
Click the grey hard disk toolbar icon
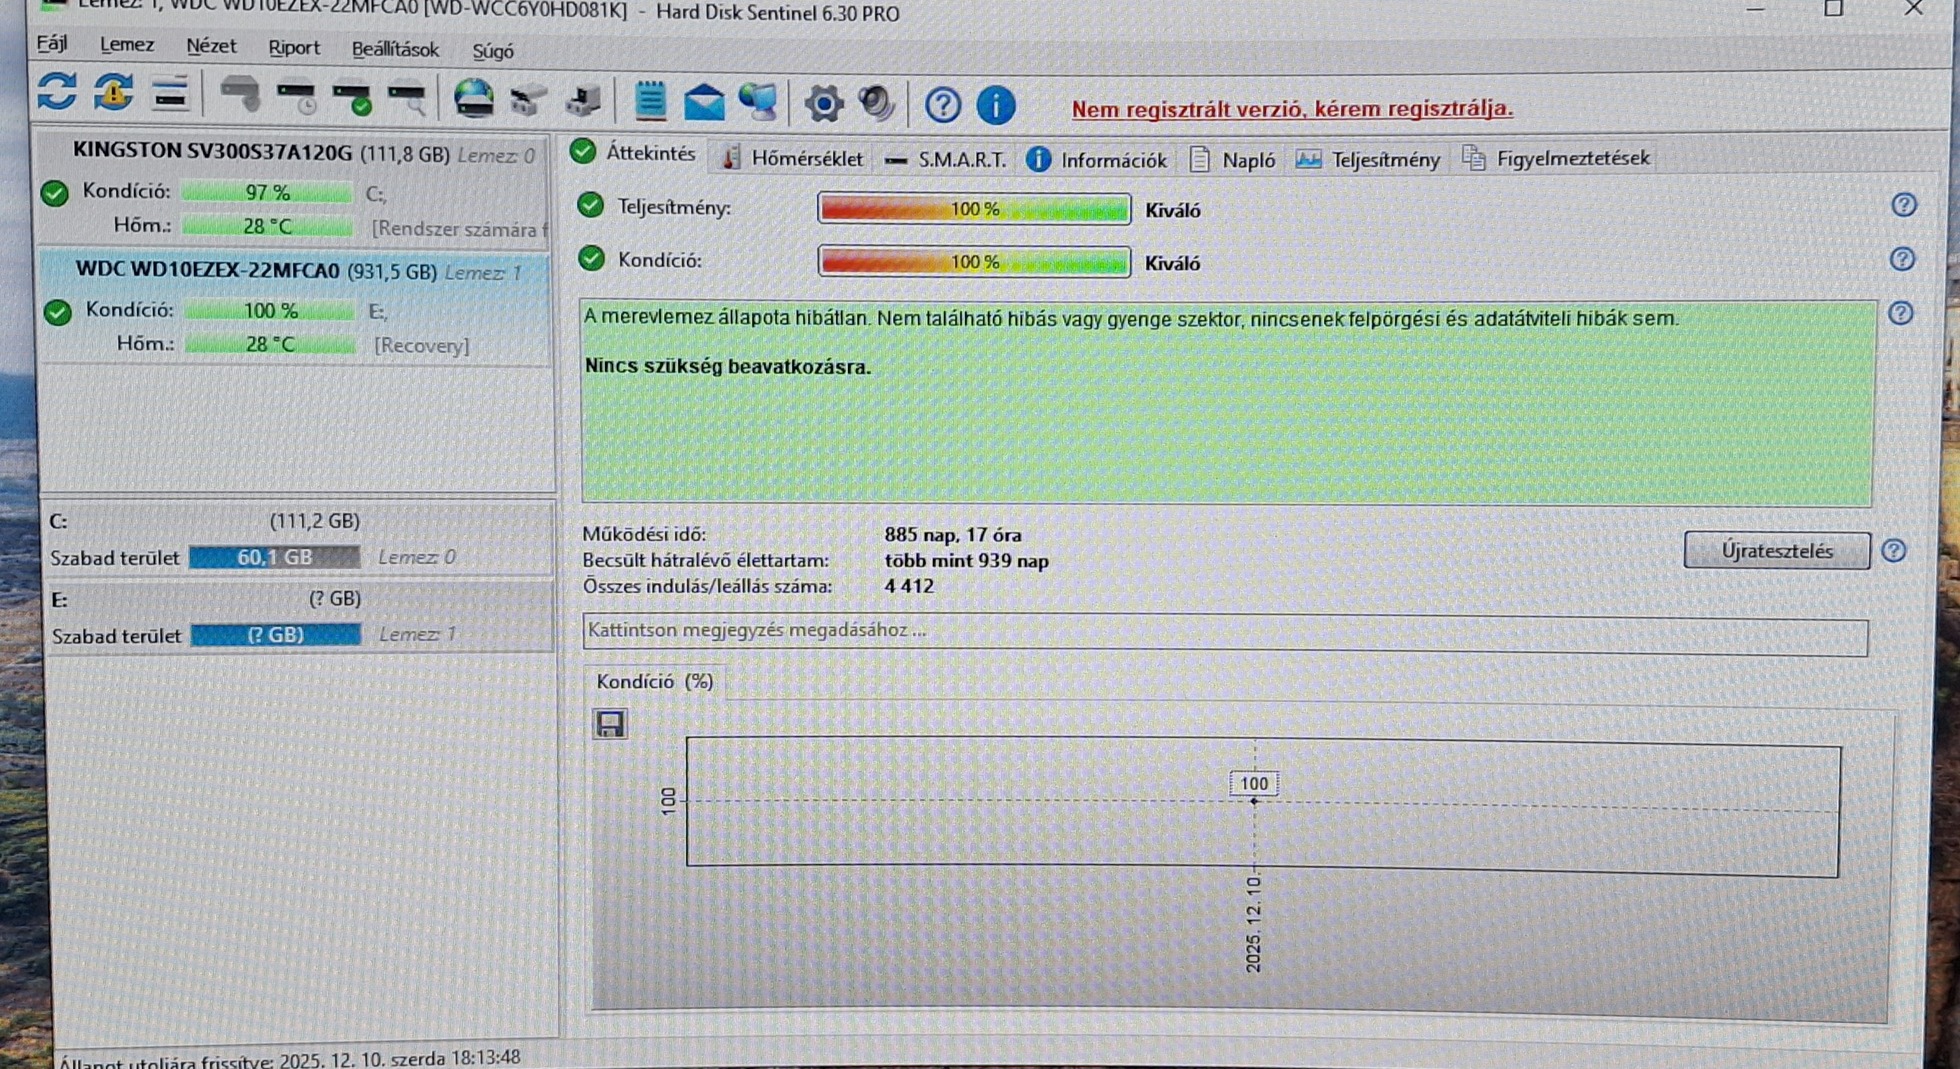[239, 95]
